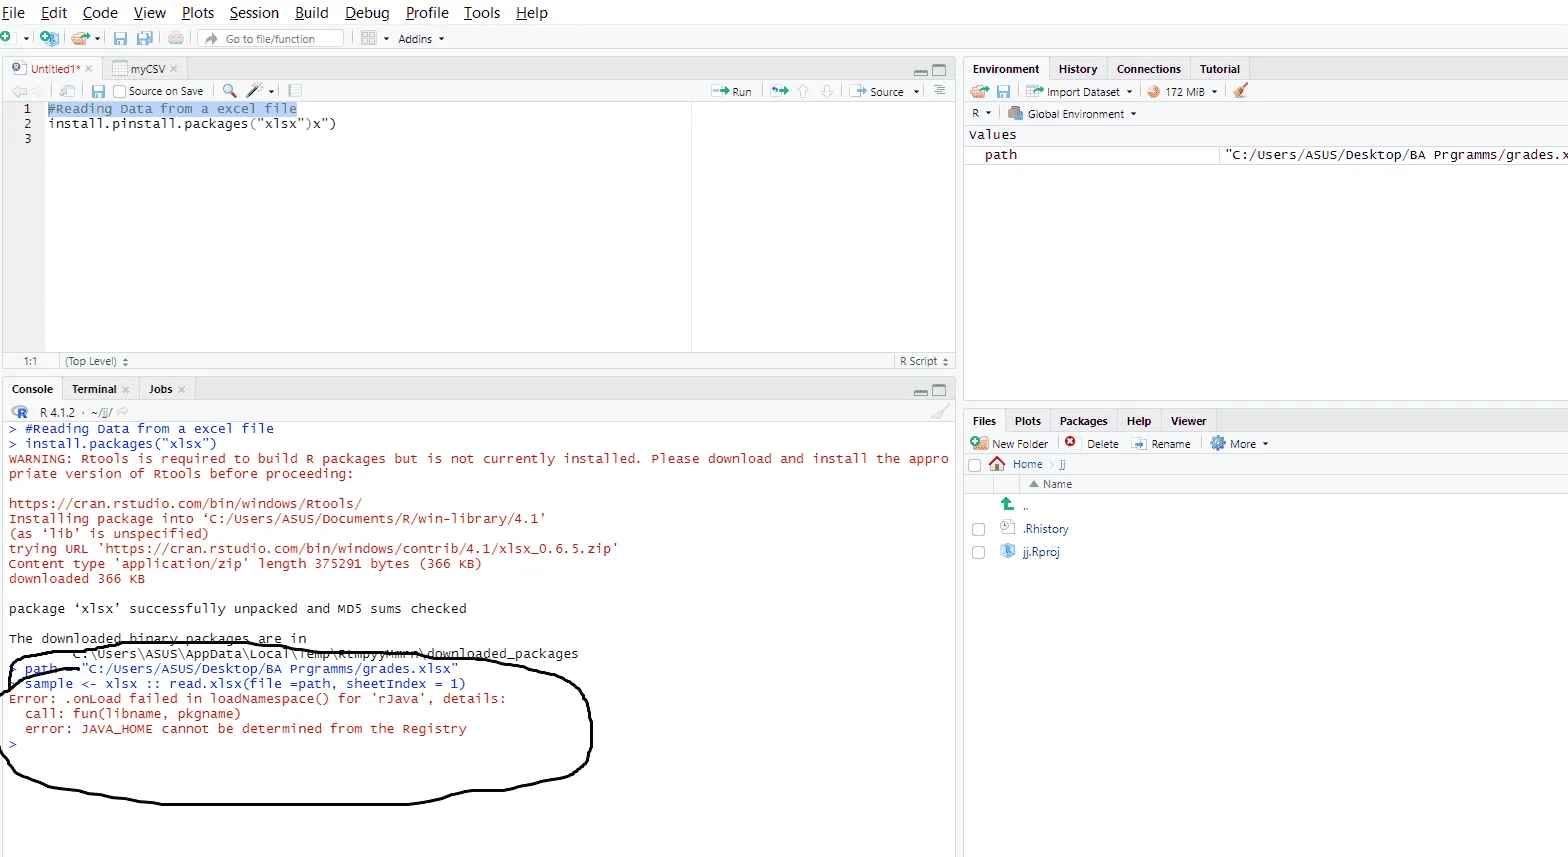1568x857 pixels.
Task: Maximize the console pane
Action: 939,390
